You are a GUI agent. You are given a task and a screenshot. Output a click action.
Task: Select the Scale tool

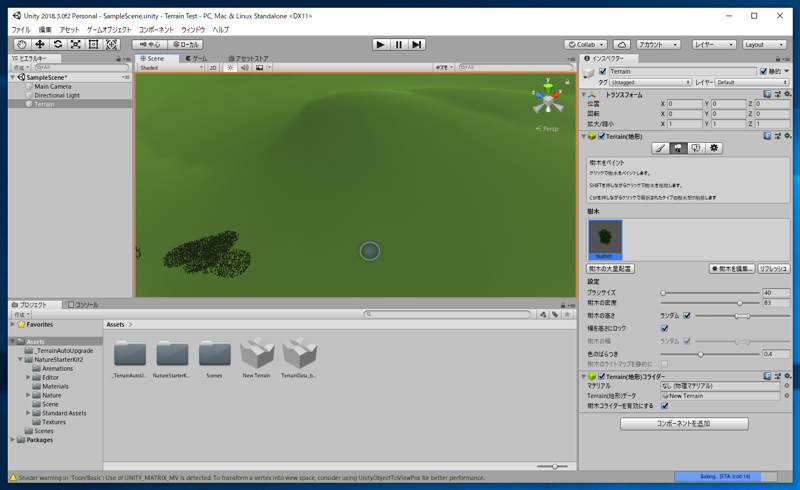point(76,44)
